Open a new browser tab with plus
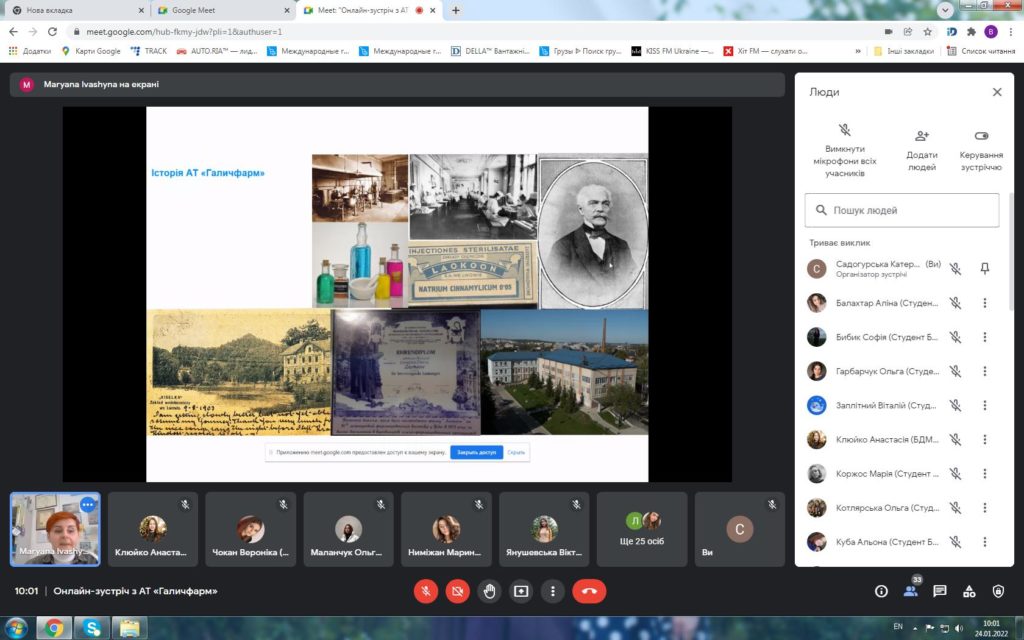The image size is (1024, 640). [x=456, y=10]
